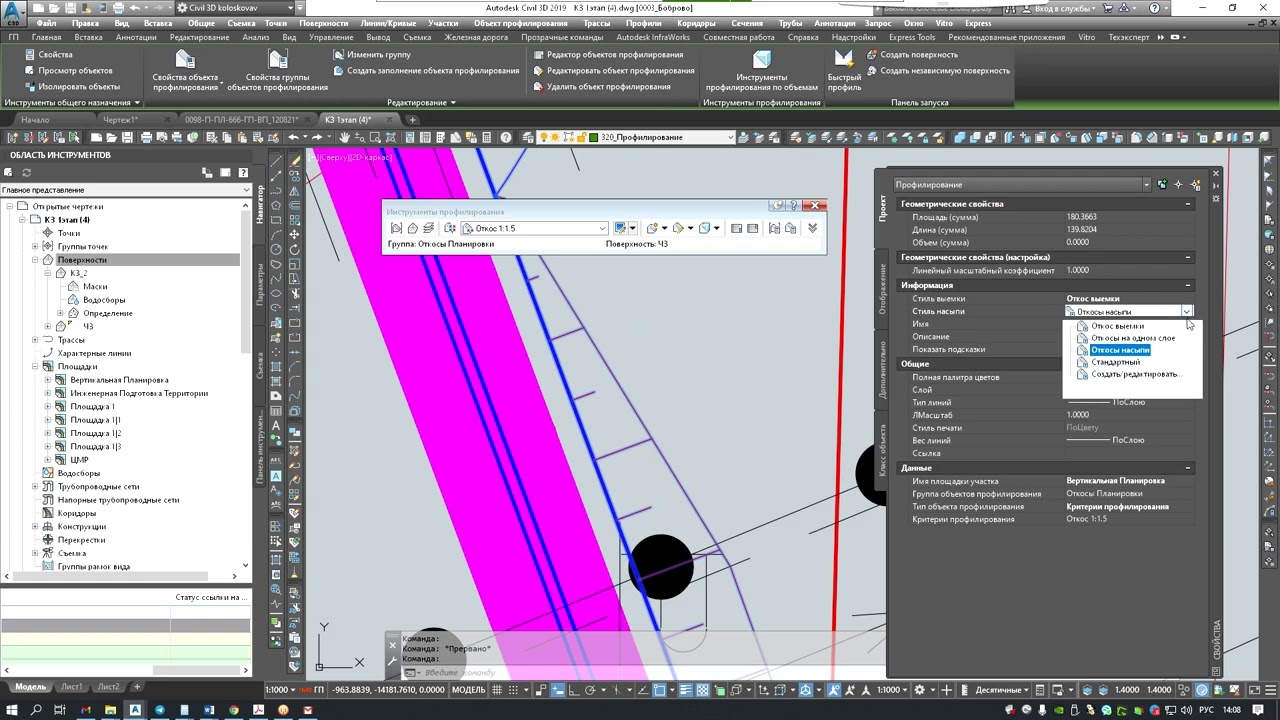
Task: Toggle layer on/off lightbulb in layer dropdown
Action: pyautogui.click(x=545, y=138)
